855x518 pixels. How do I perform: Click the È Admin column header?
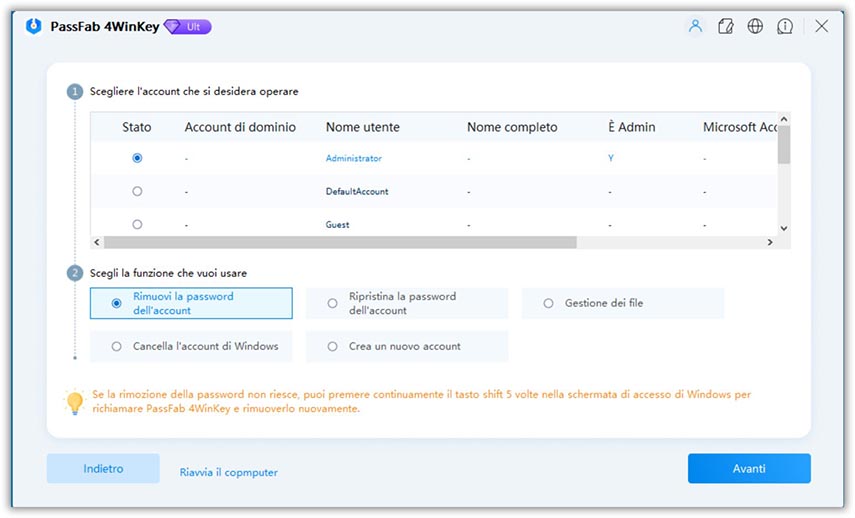click(x=632, y=127)
